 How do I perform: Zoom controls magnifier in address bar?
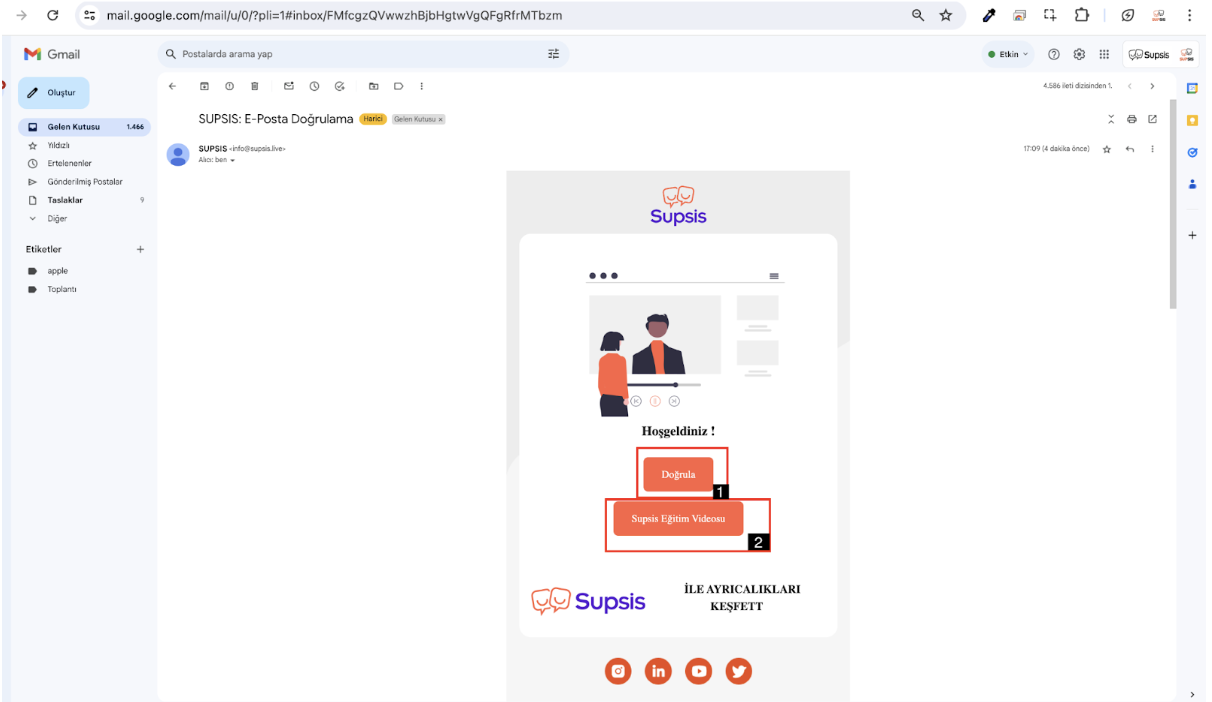tap(918, 15)
